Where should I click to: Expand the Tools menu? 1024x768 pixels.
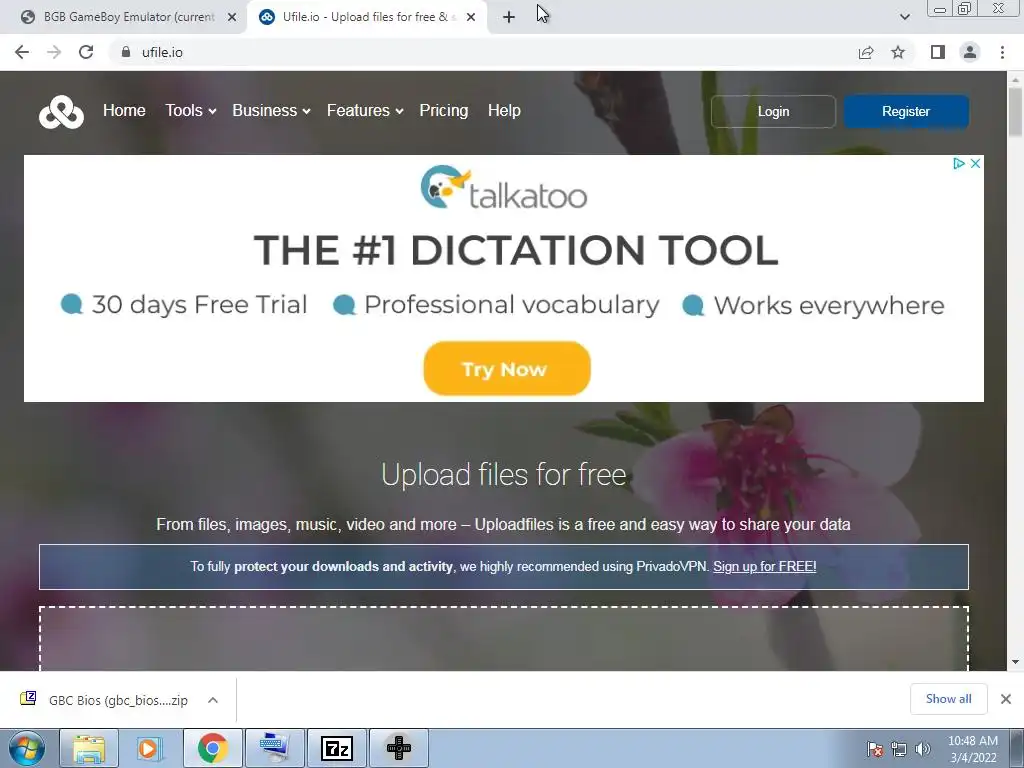190,110
